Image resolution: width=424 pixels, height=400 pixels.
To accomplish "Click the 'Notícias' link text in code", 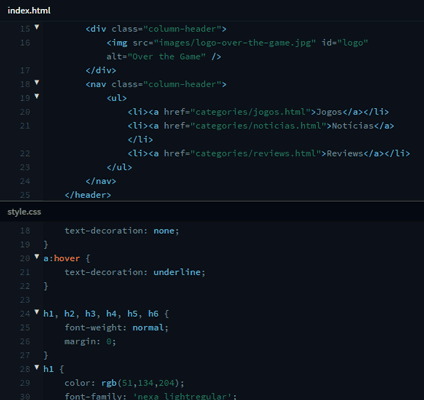I will pos(353,126).
